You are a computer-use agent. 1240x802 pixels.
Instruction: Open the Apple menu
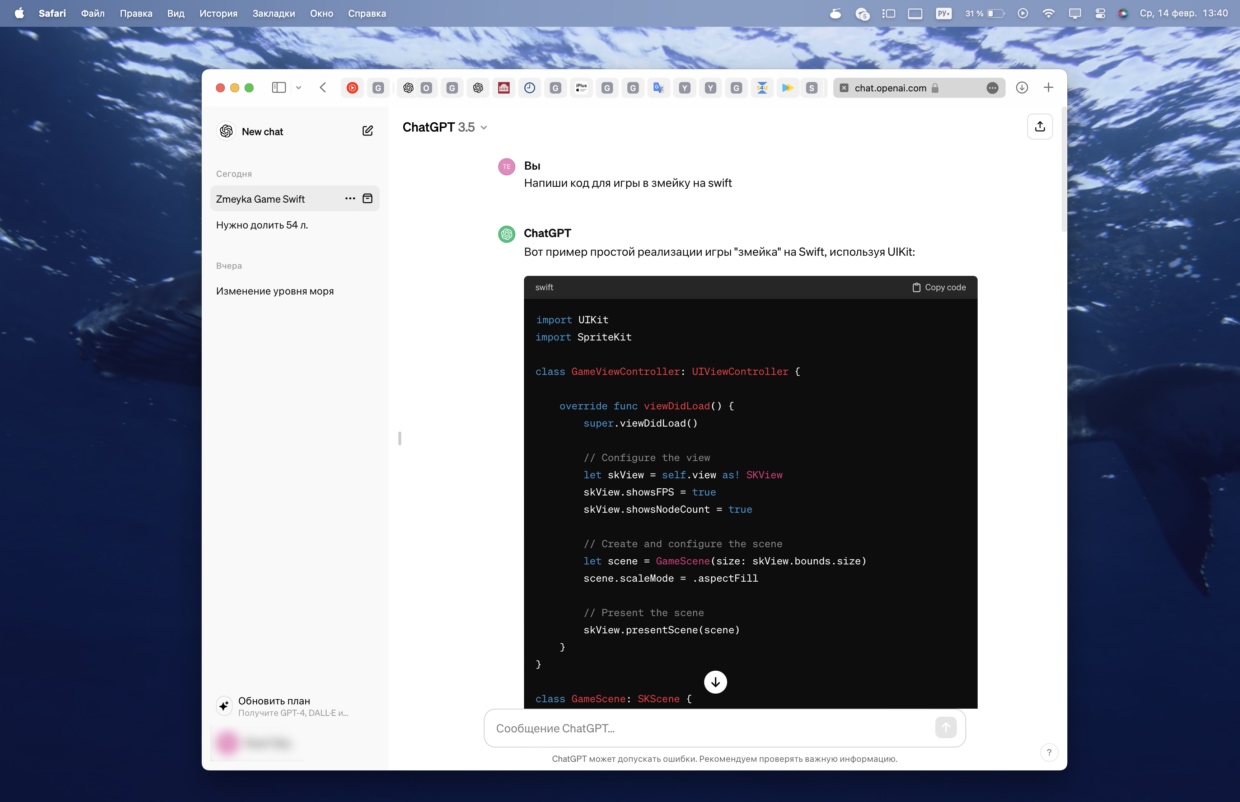click(x=19, y=13)
